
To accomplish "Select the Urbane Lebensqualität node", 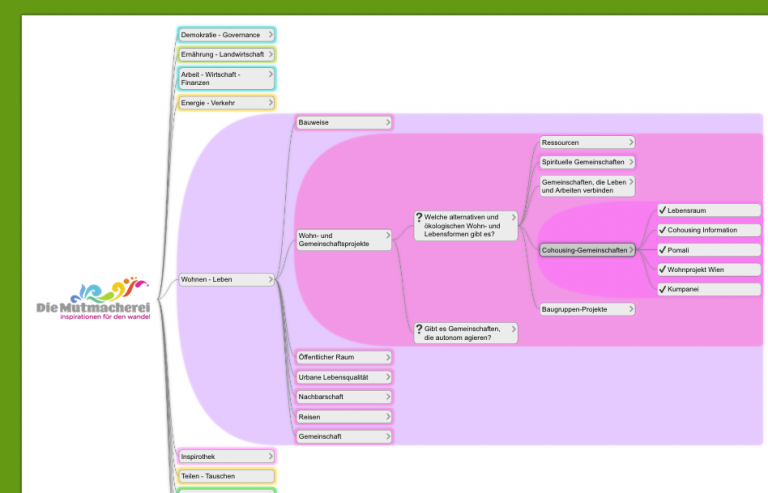I will click(338, 377).
